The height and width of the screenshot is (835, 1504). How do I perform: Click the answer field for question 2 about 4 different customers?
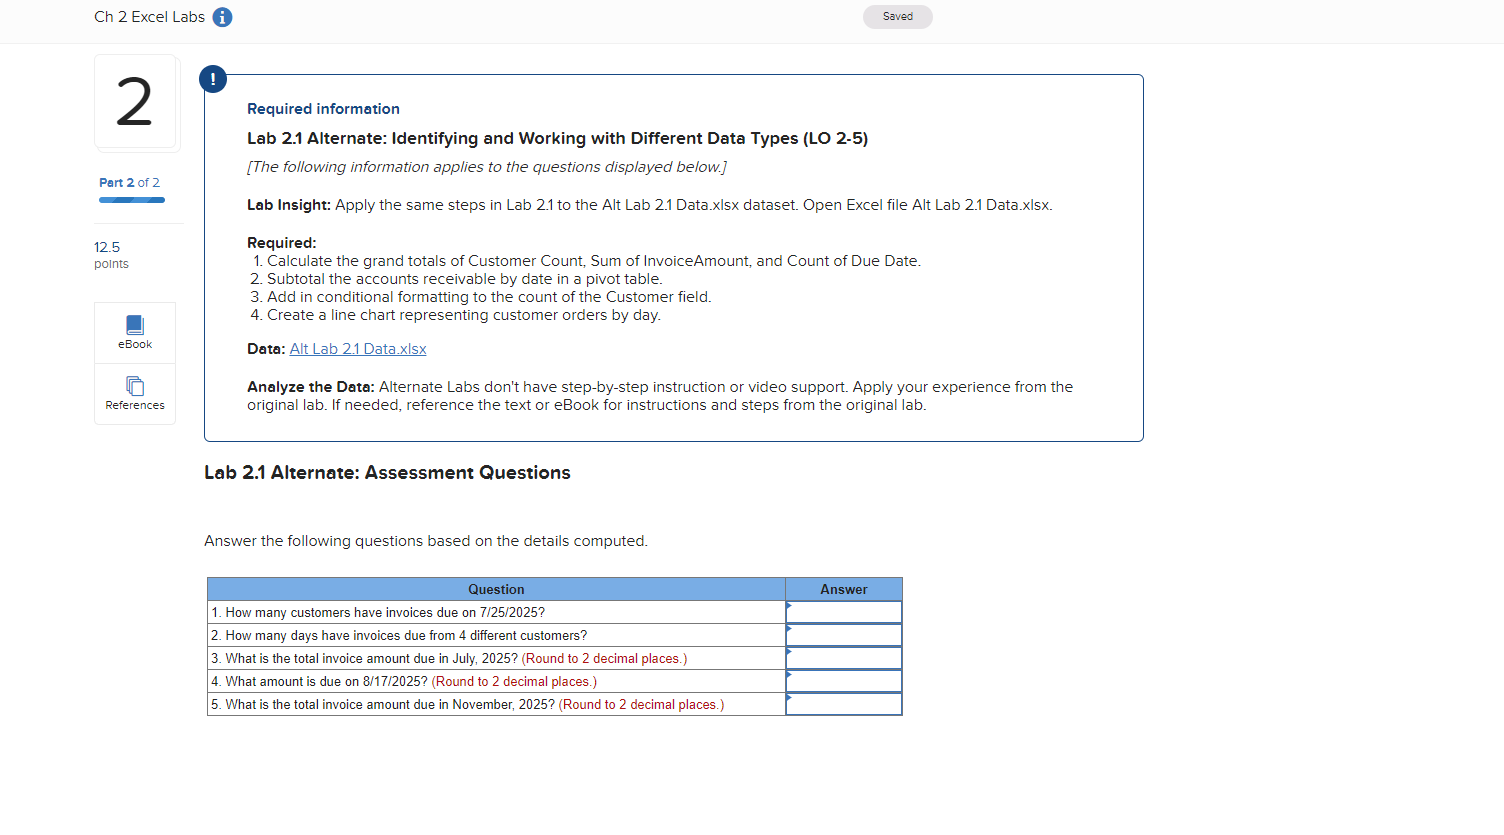(x=843, y=634)
